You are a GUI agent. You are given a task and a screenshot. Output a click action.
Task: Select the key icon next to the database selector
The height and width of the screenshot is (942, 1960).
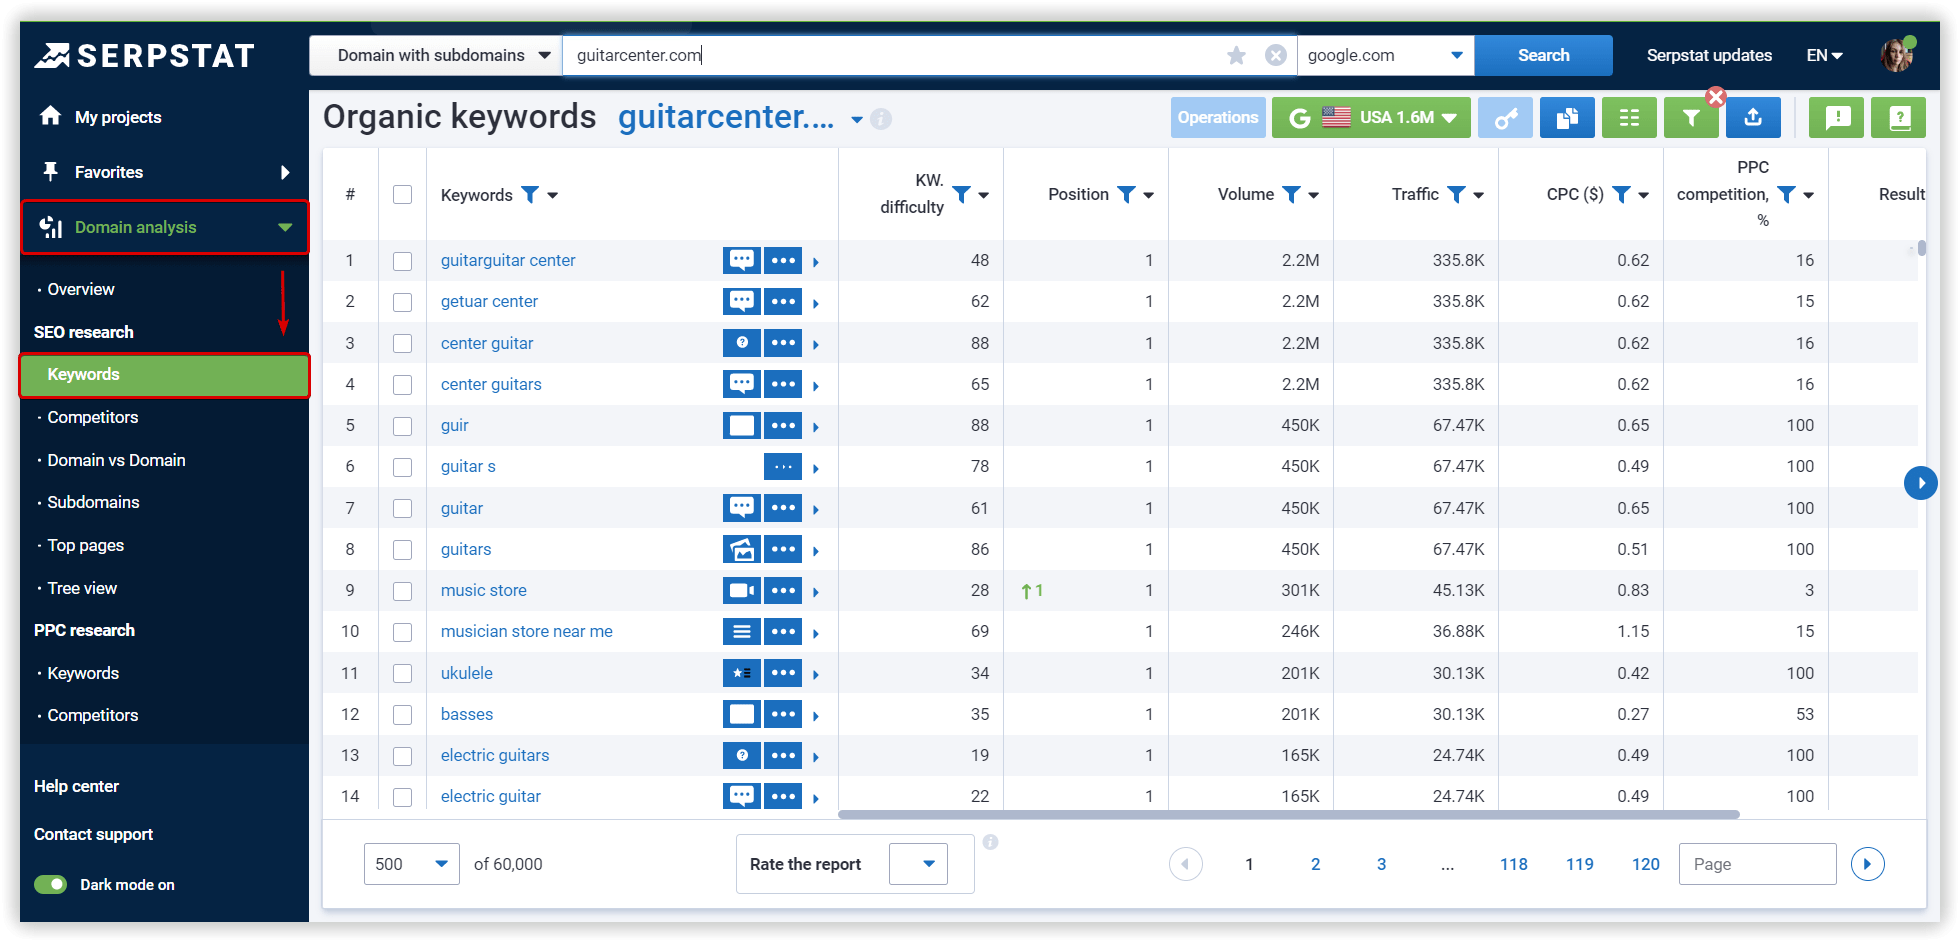click(1505, 117)
